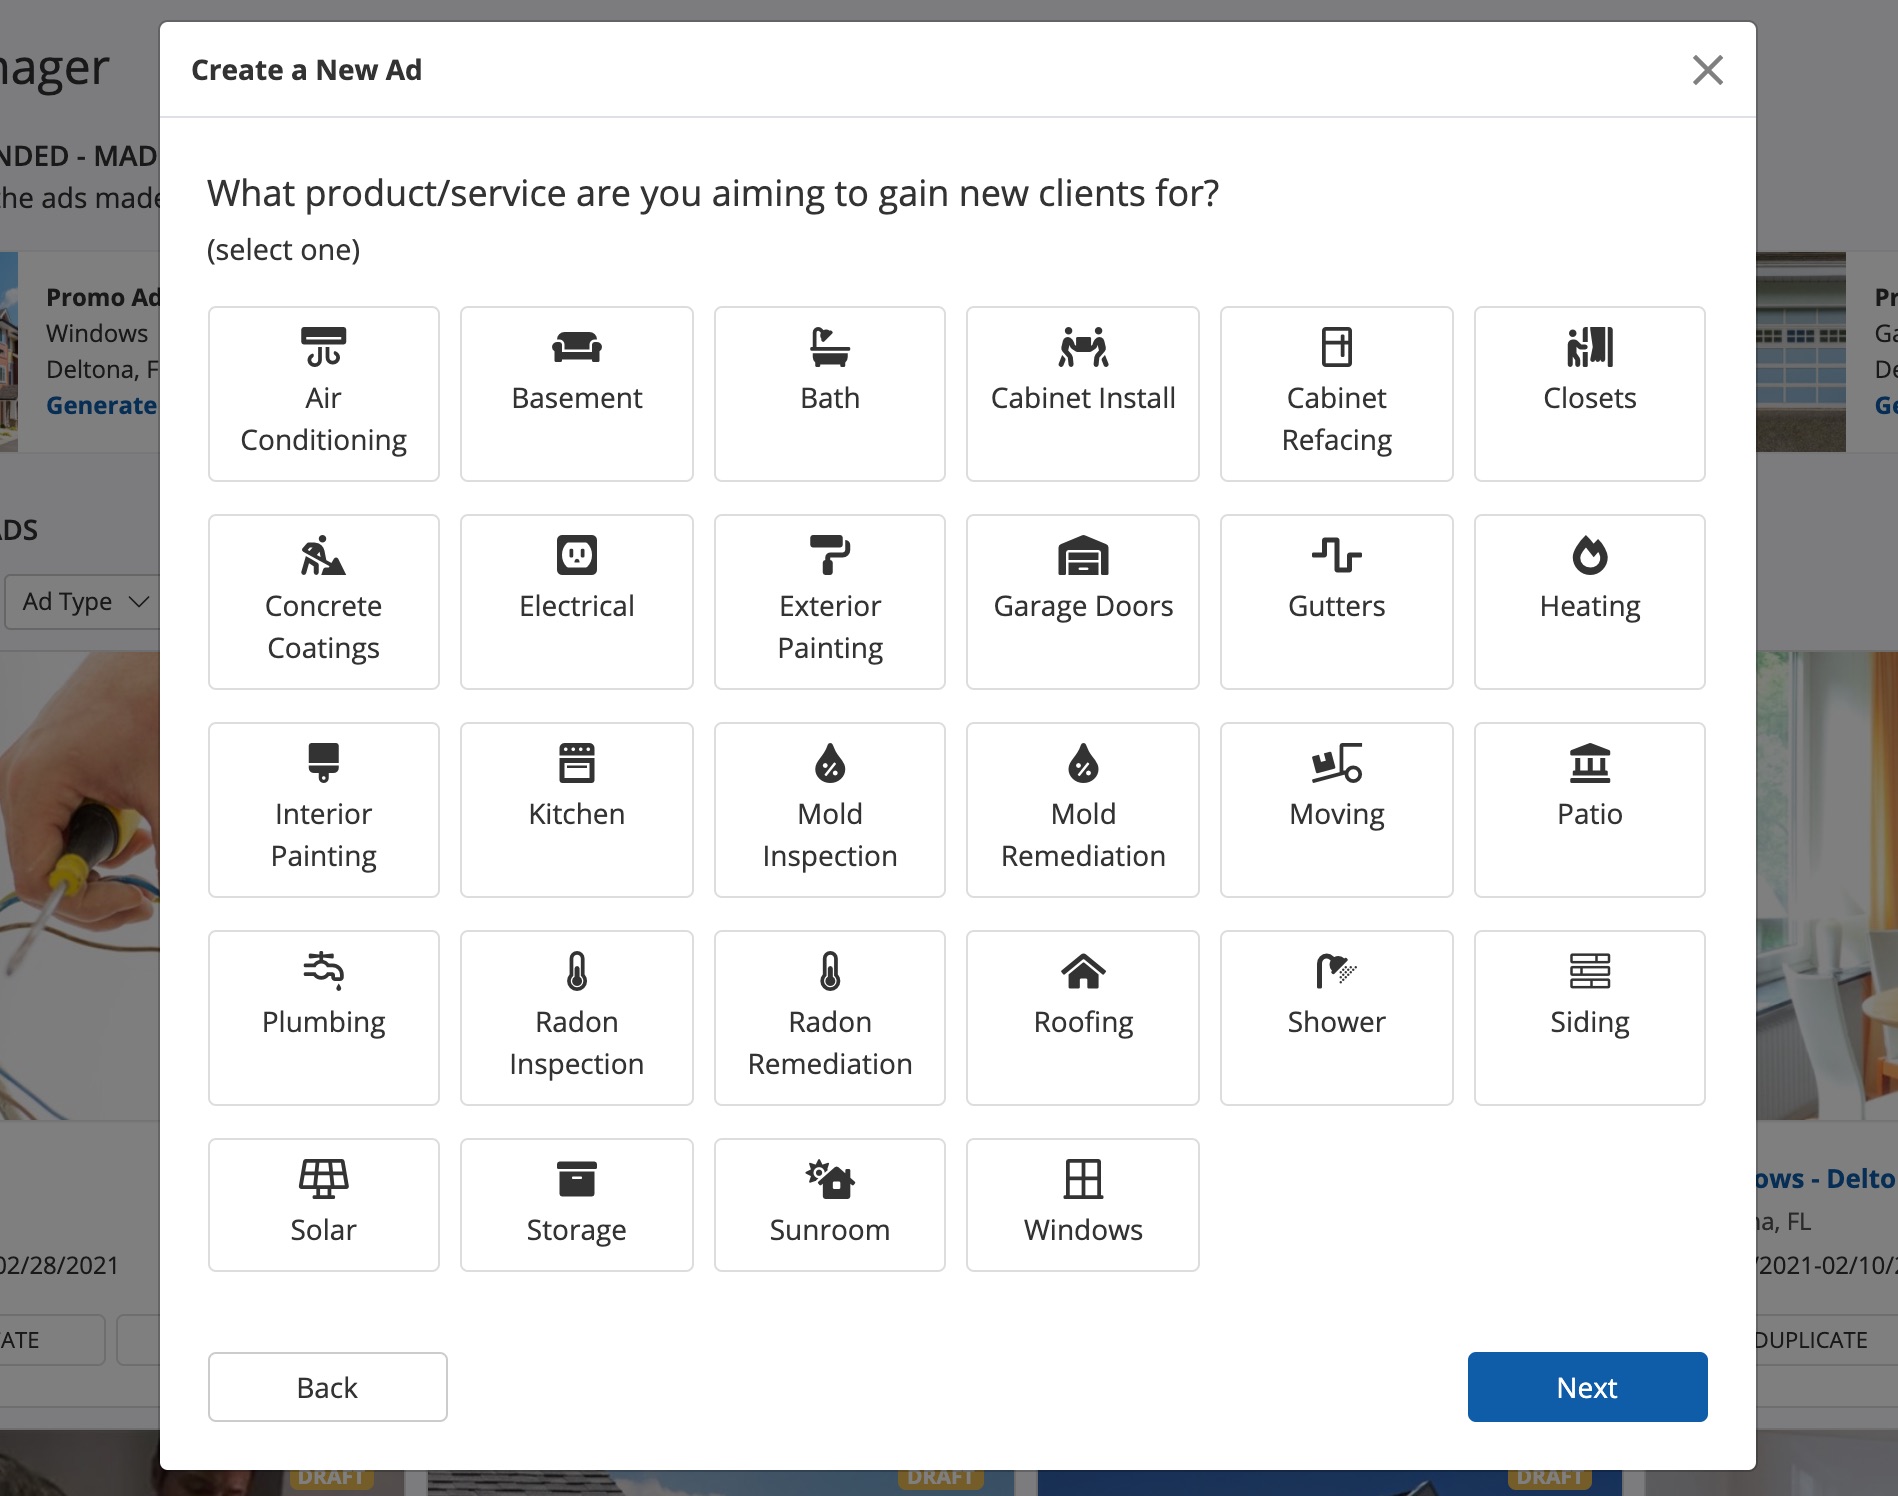Image resolution: width=1898 pixels, height=1496 pixels.
Task: Select the Roofing house icon
Action: (1082, 971)
